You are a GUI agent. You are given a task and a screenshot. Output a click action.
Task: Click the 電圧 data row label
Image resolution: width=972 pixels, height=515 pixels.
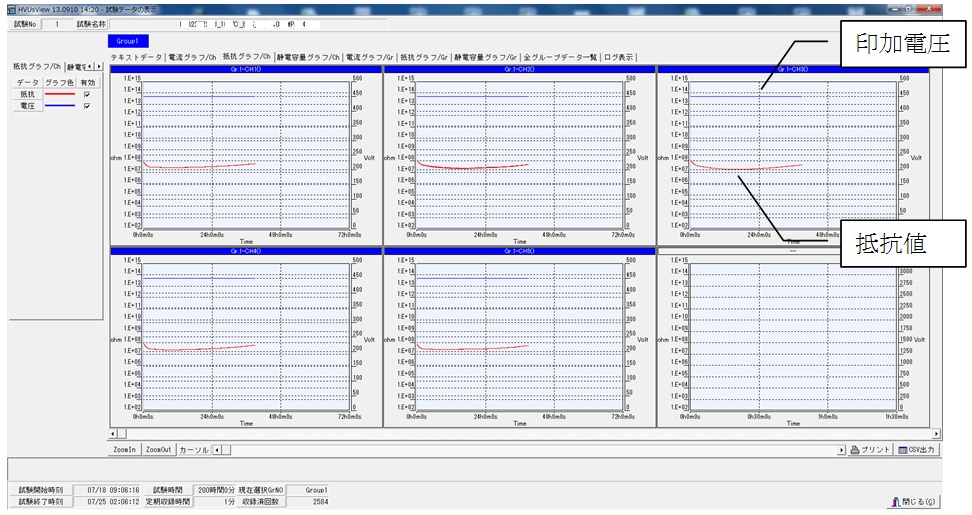(27, 106)
